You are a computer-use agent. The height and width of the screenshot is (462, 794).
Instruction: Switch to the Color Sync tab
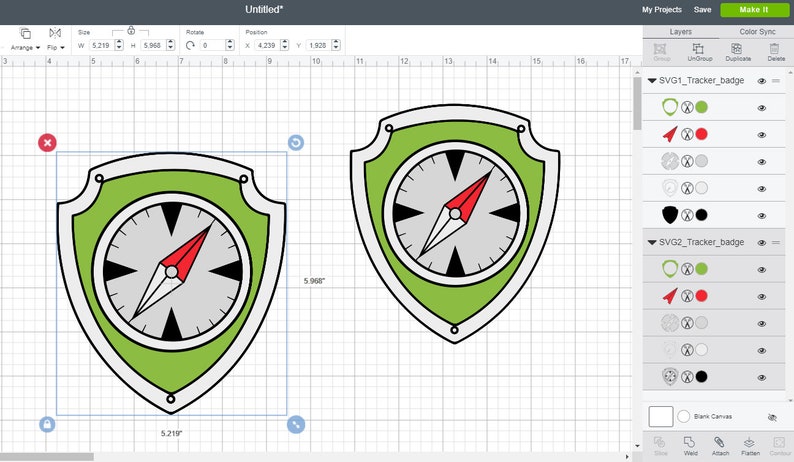[757, 31]
